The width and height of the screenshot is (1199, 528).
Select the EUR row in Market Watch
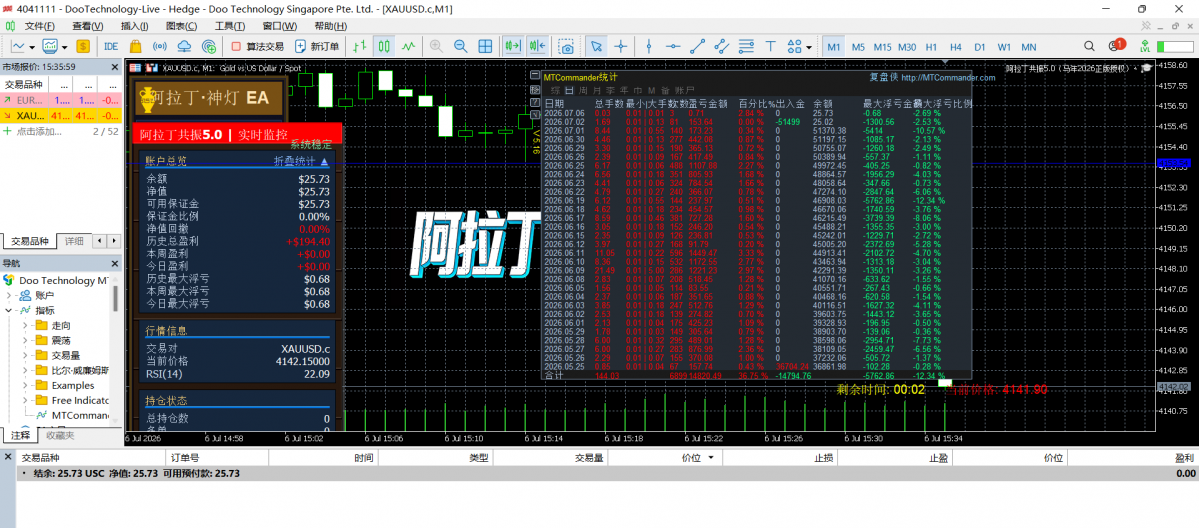point(61,100)
